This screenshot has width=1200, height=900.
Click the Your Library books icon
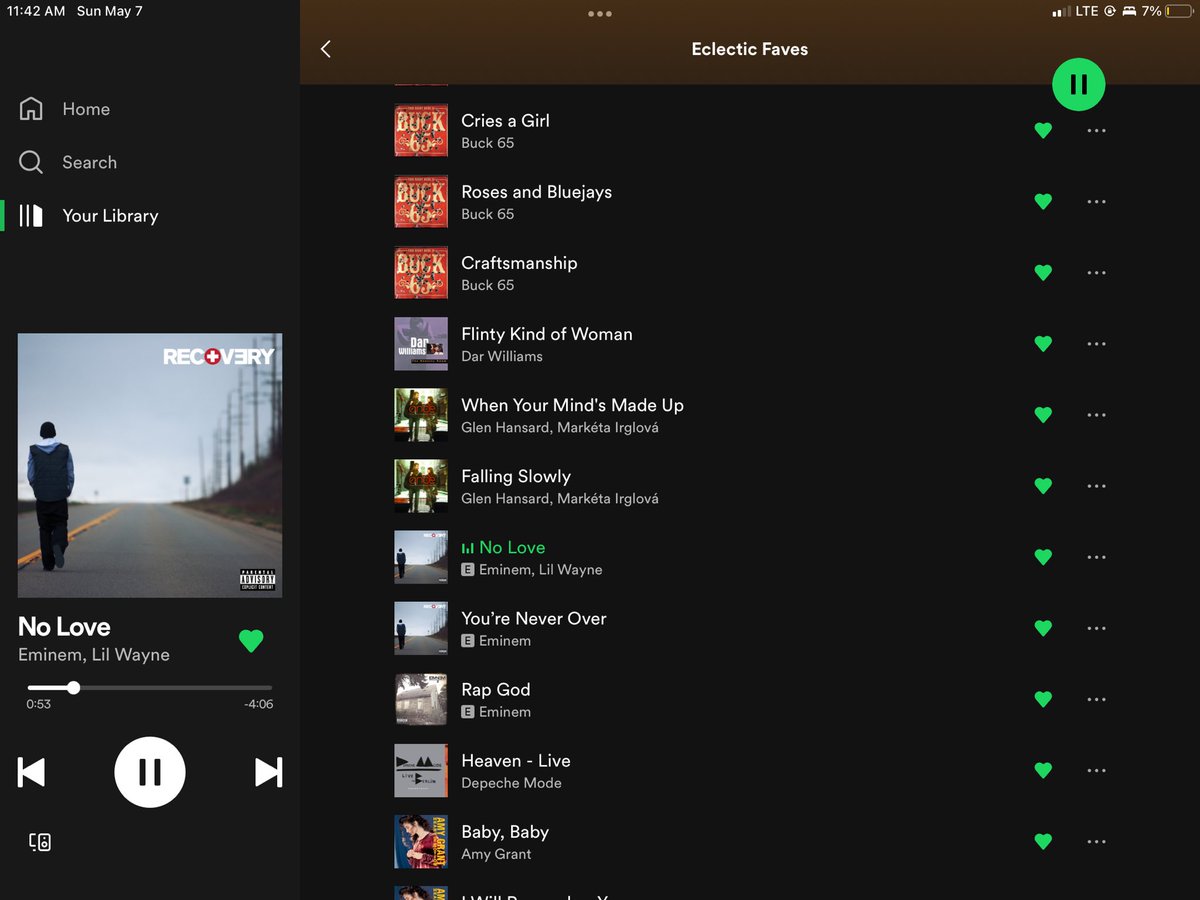(31, 215)
